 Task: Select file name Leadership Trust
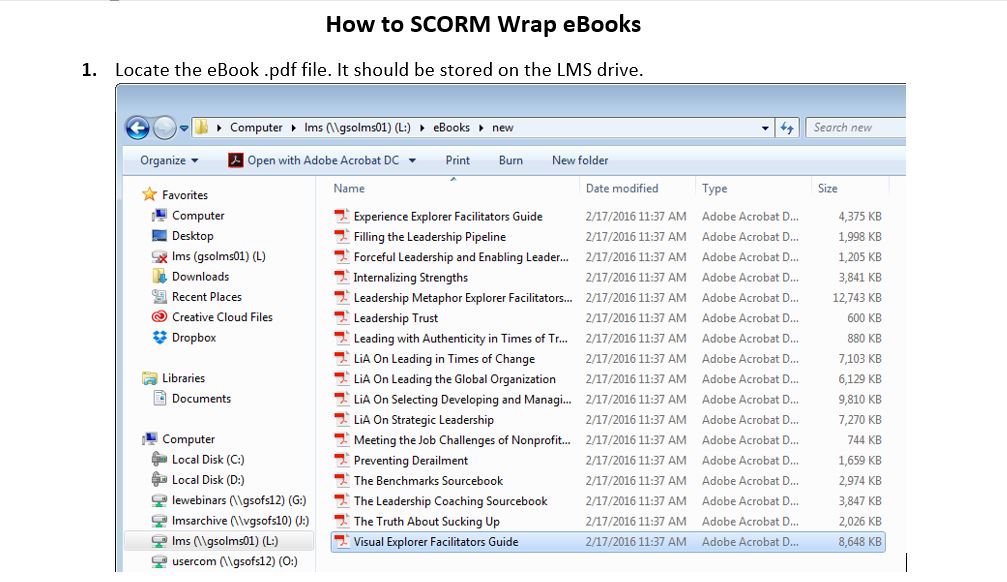(x=396, y=317)
